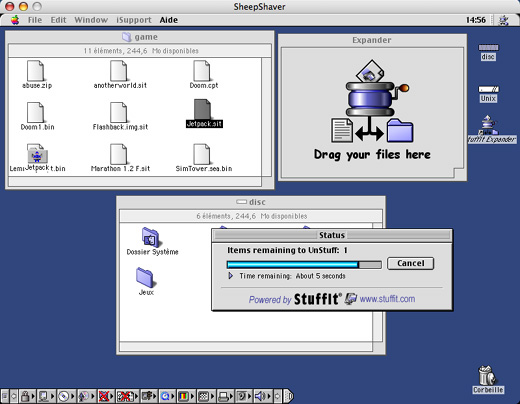Image resolution: width=520 pixels, height=404 pixels.
Task: Click the 11 éléments info header in game window
Action: coord(140,51)
